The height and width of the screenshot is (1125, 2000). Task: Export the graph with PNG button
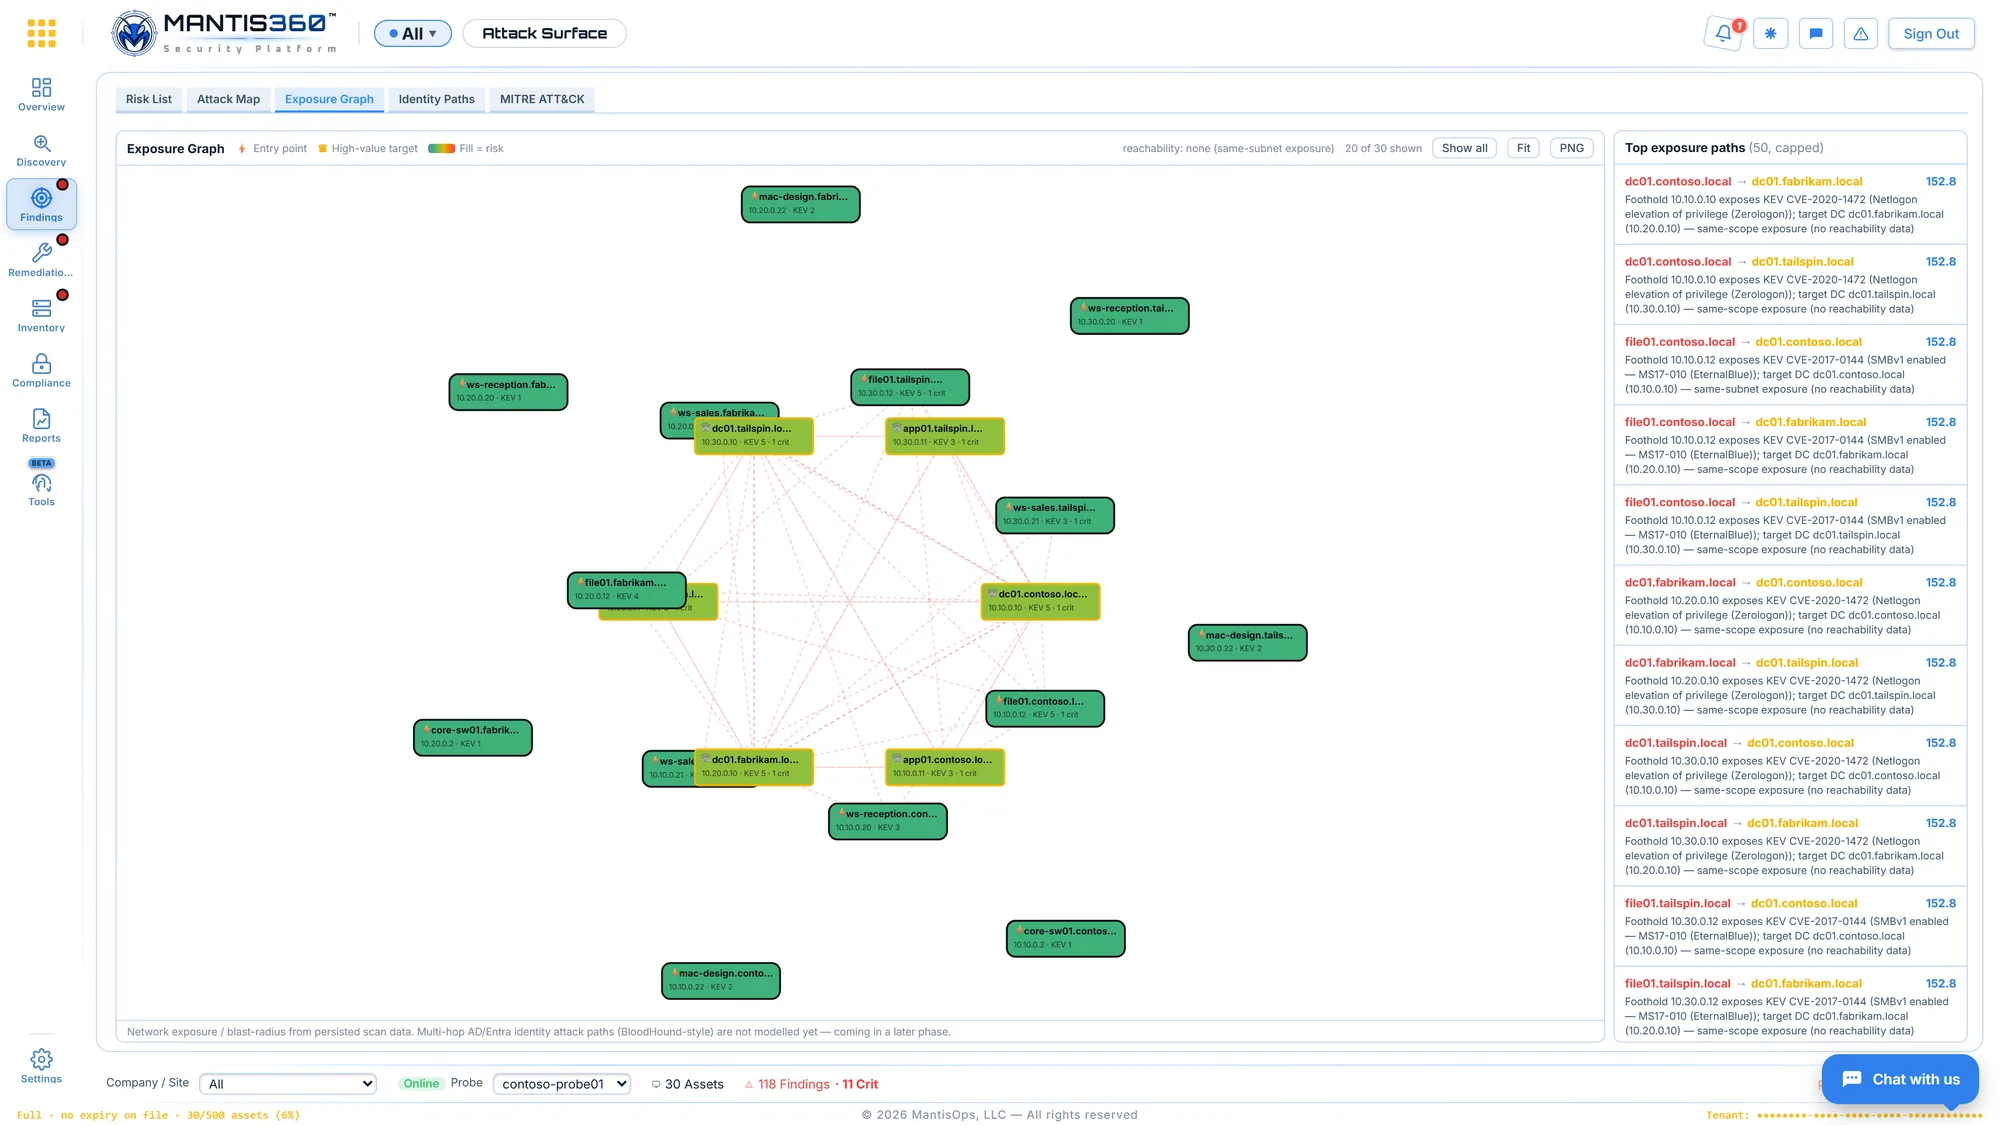click(1572, 148)
